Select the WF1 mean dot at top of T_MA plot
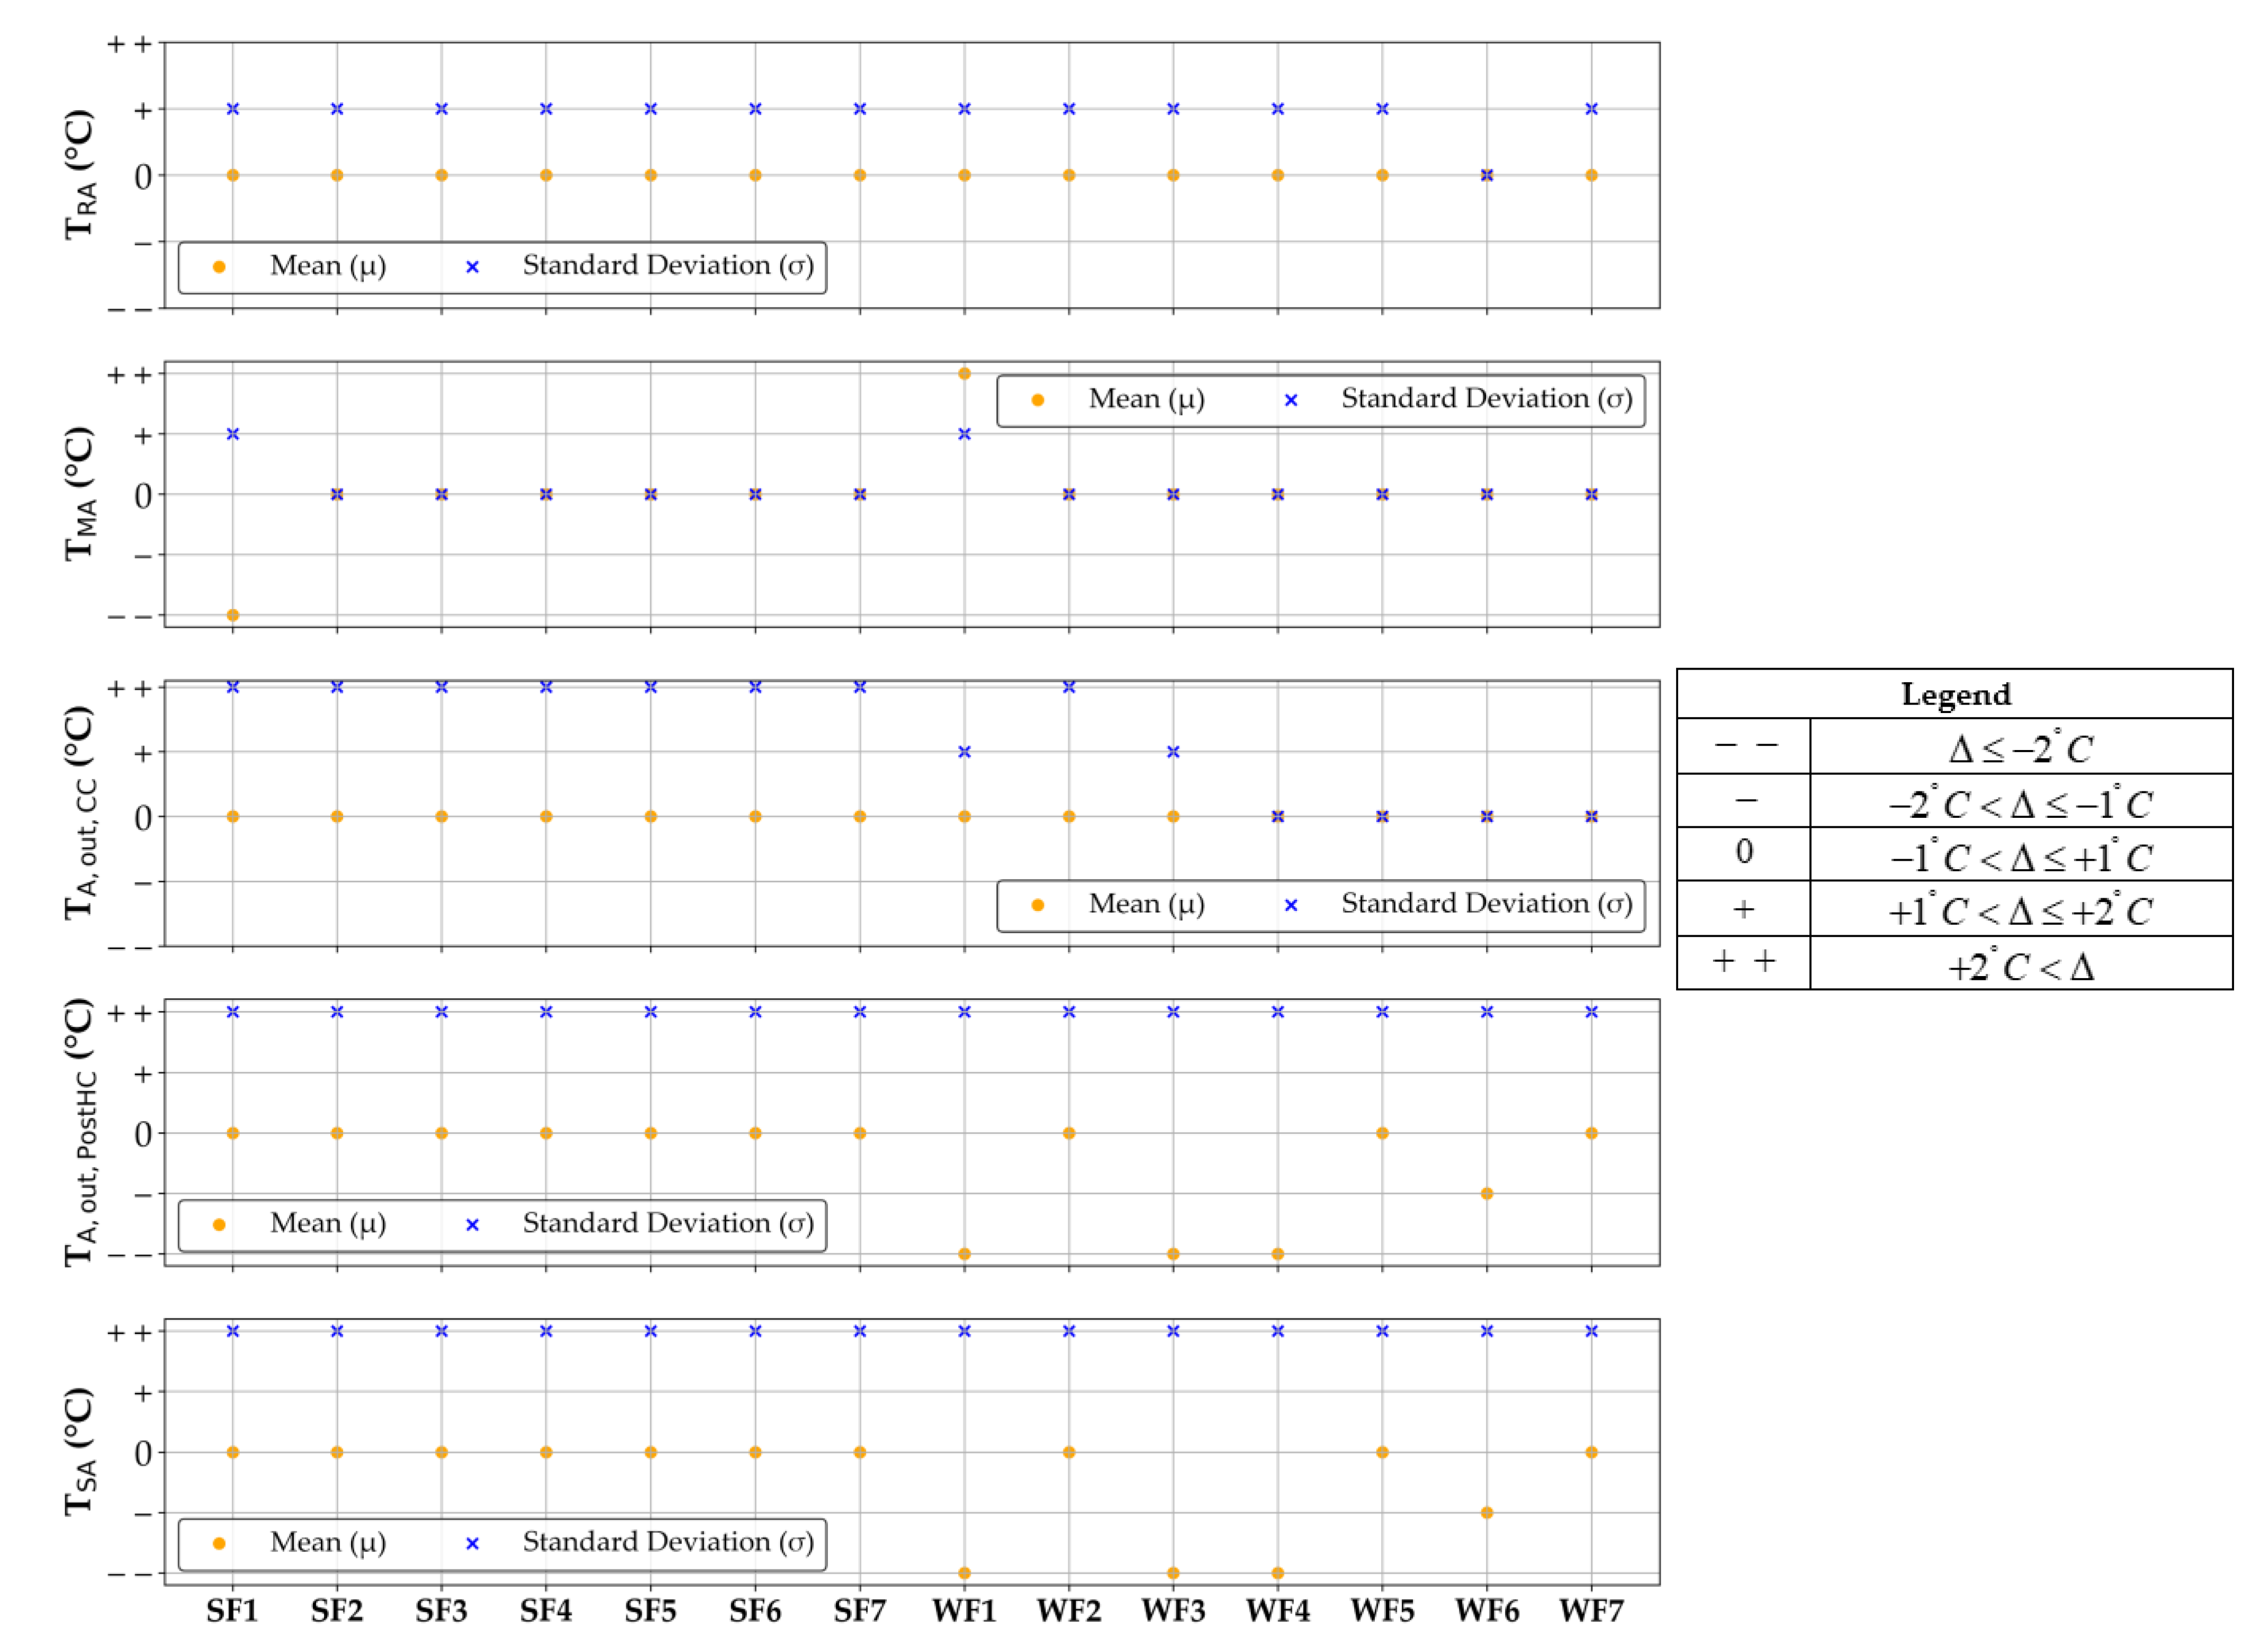The height and width of the screenshot is (1652, 2261). [964, 374]
